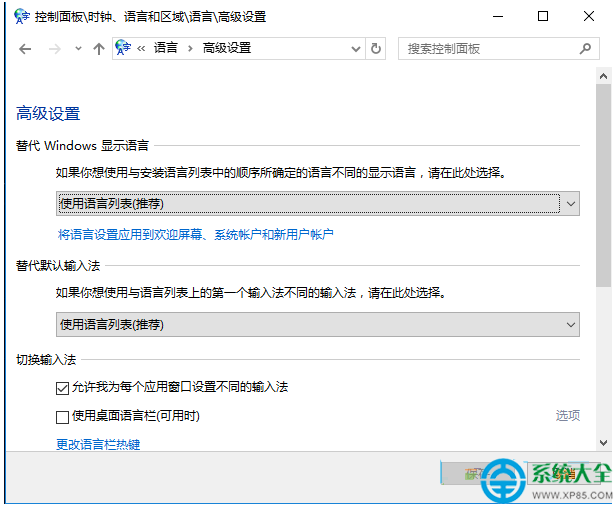This screenshot has height=506, width=615.
Task: Click the refresh button beside address bar
Action: click(376, 48)
